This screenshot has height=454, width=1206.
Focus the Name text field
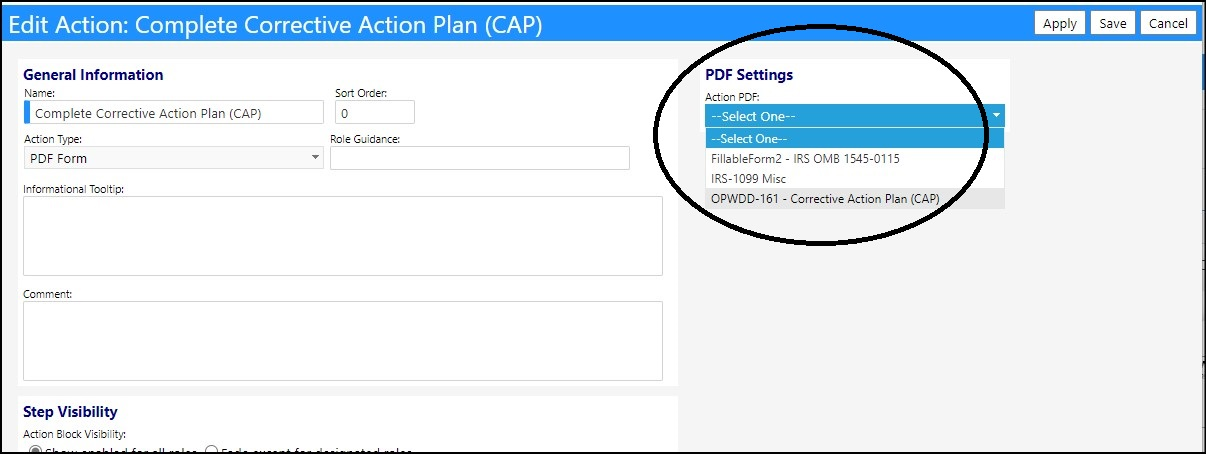(174, 113)
